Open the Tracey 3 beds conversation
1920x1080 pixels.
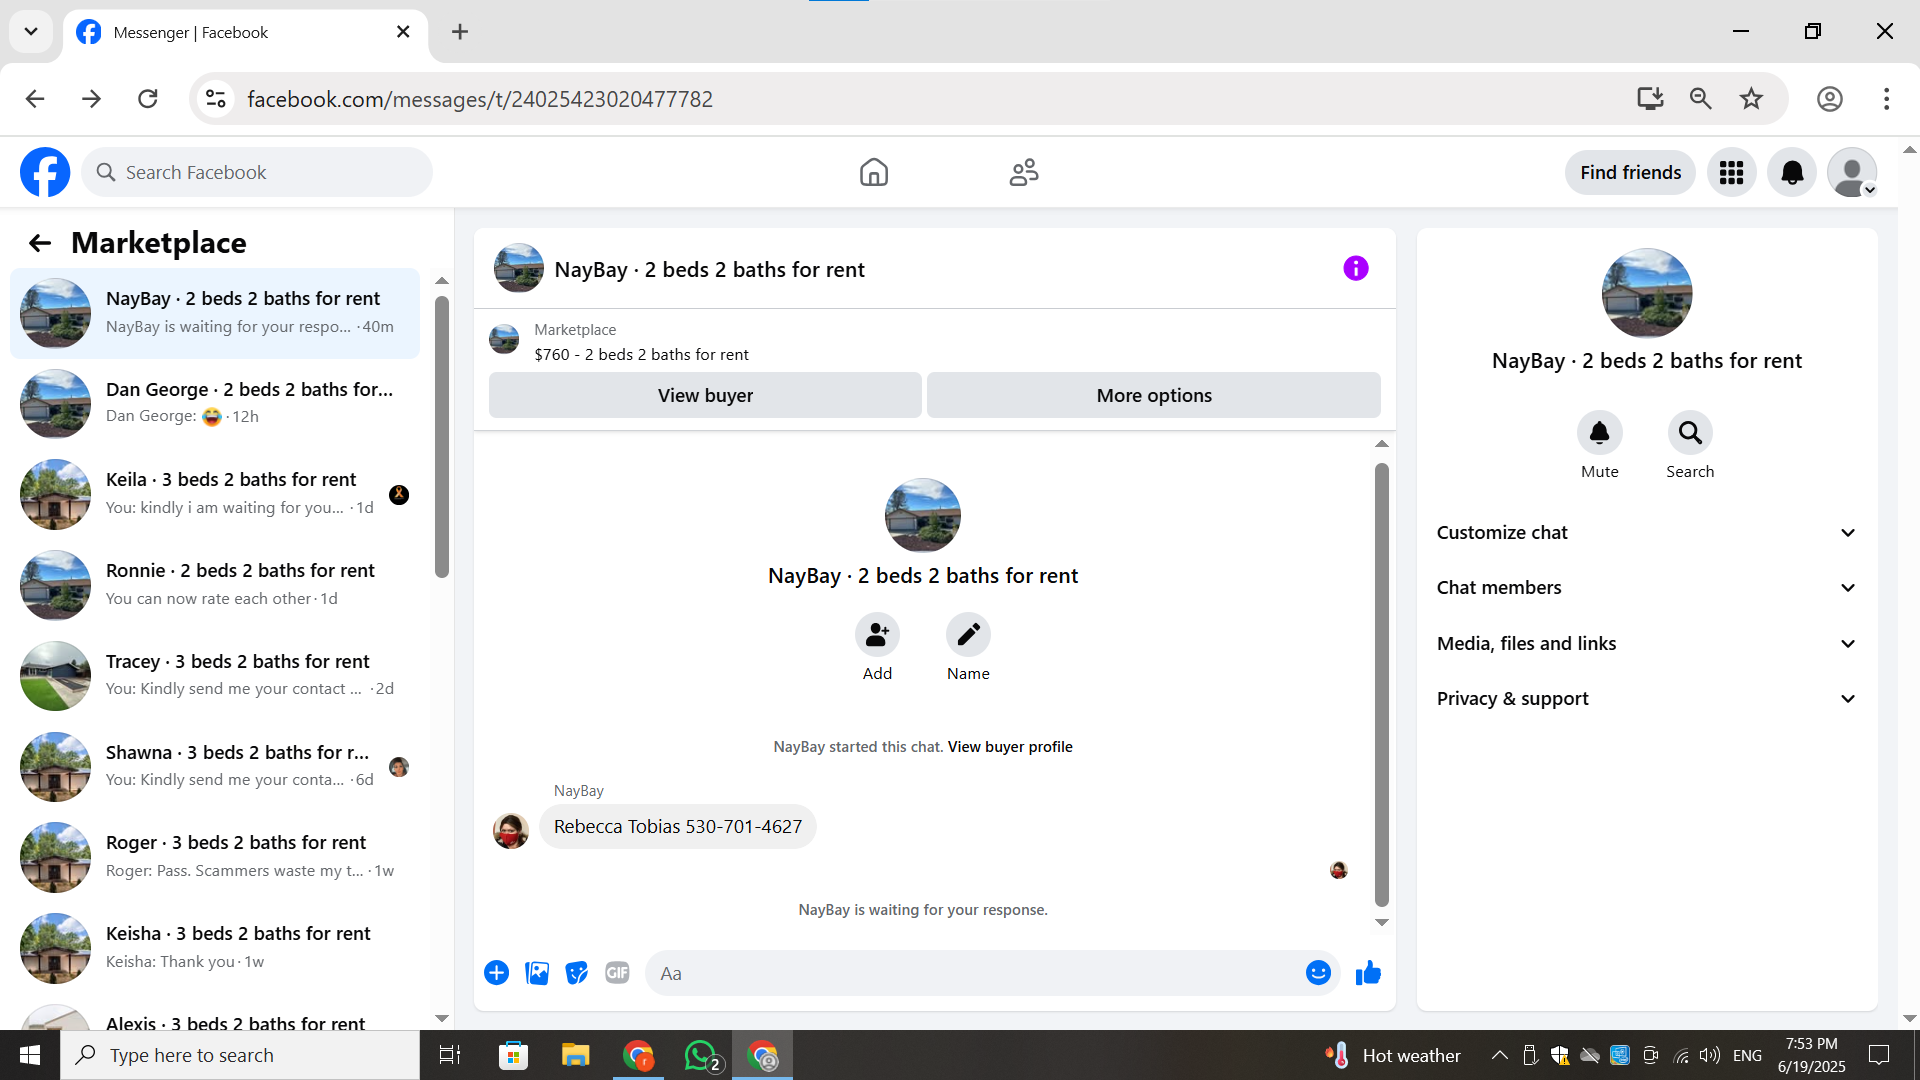(215, 676)
